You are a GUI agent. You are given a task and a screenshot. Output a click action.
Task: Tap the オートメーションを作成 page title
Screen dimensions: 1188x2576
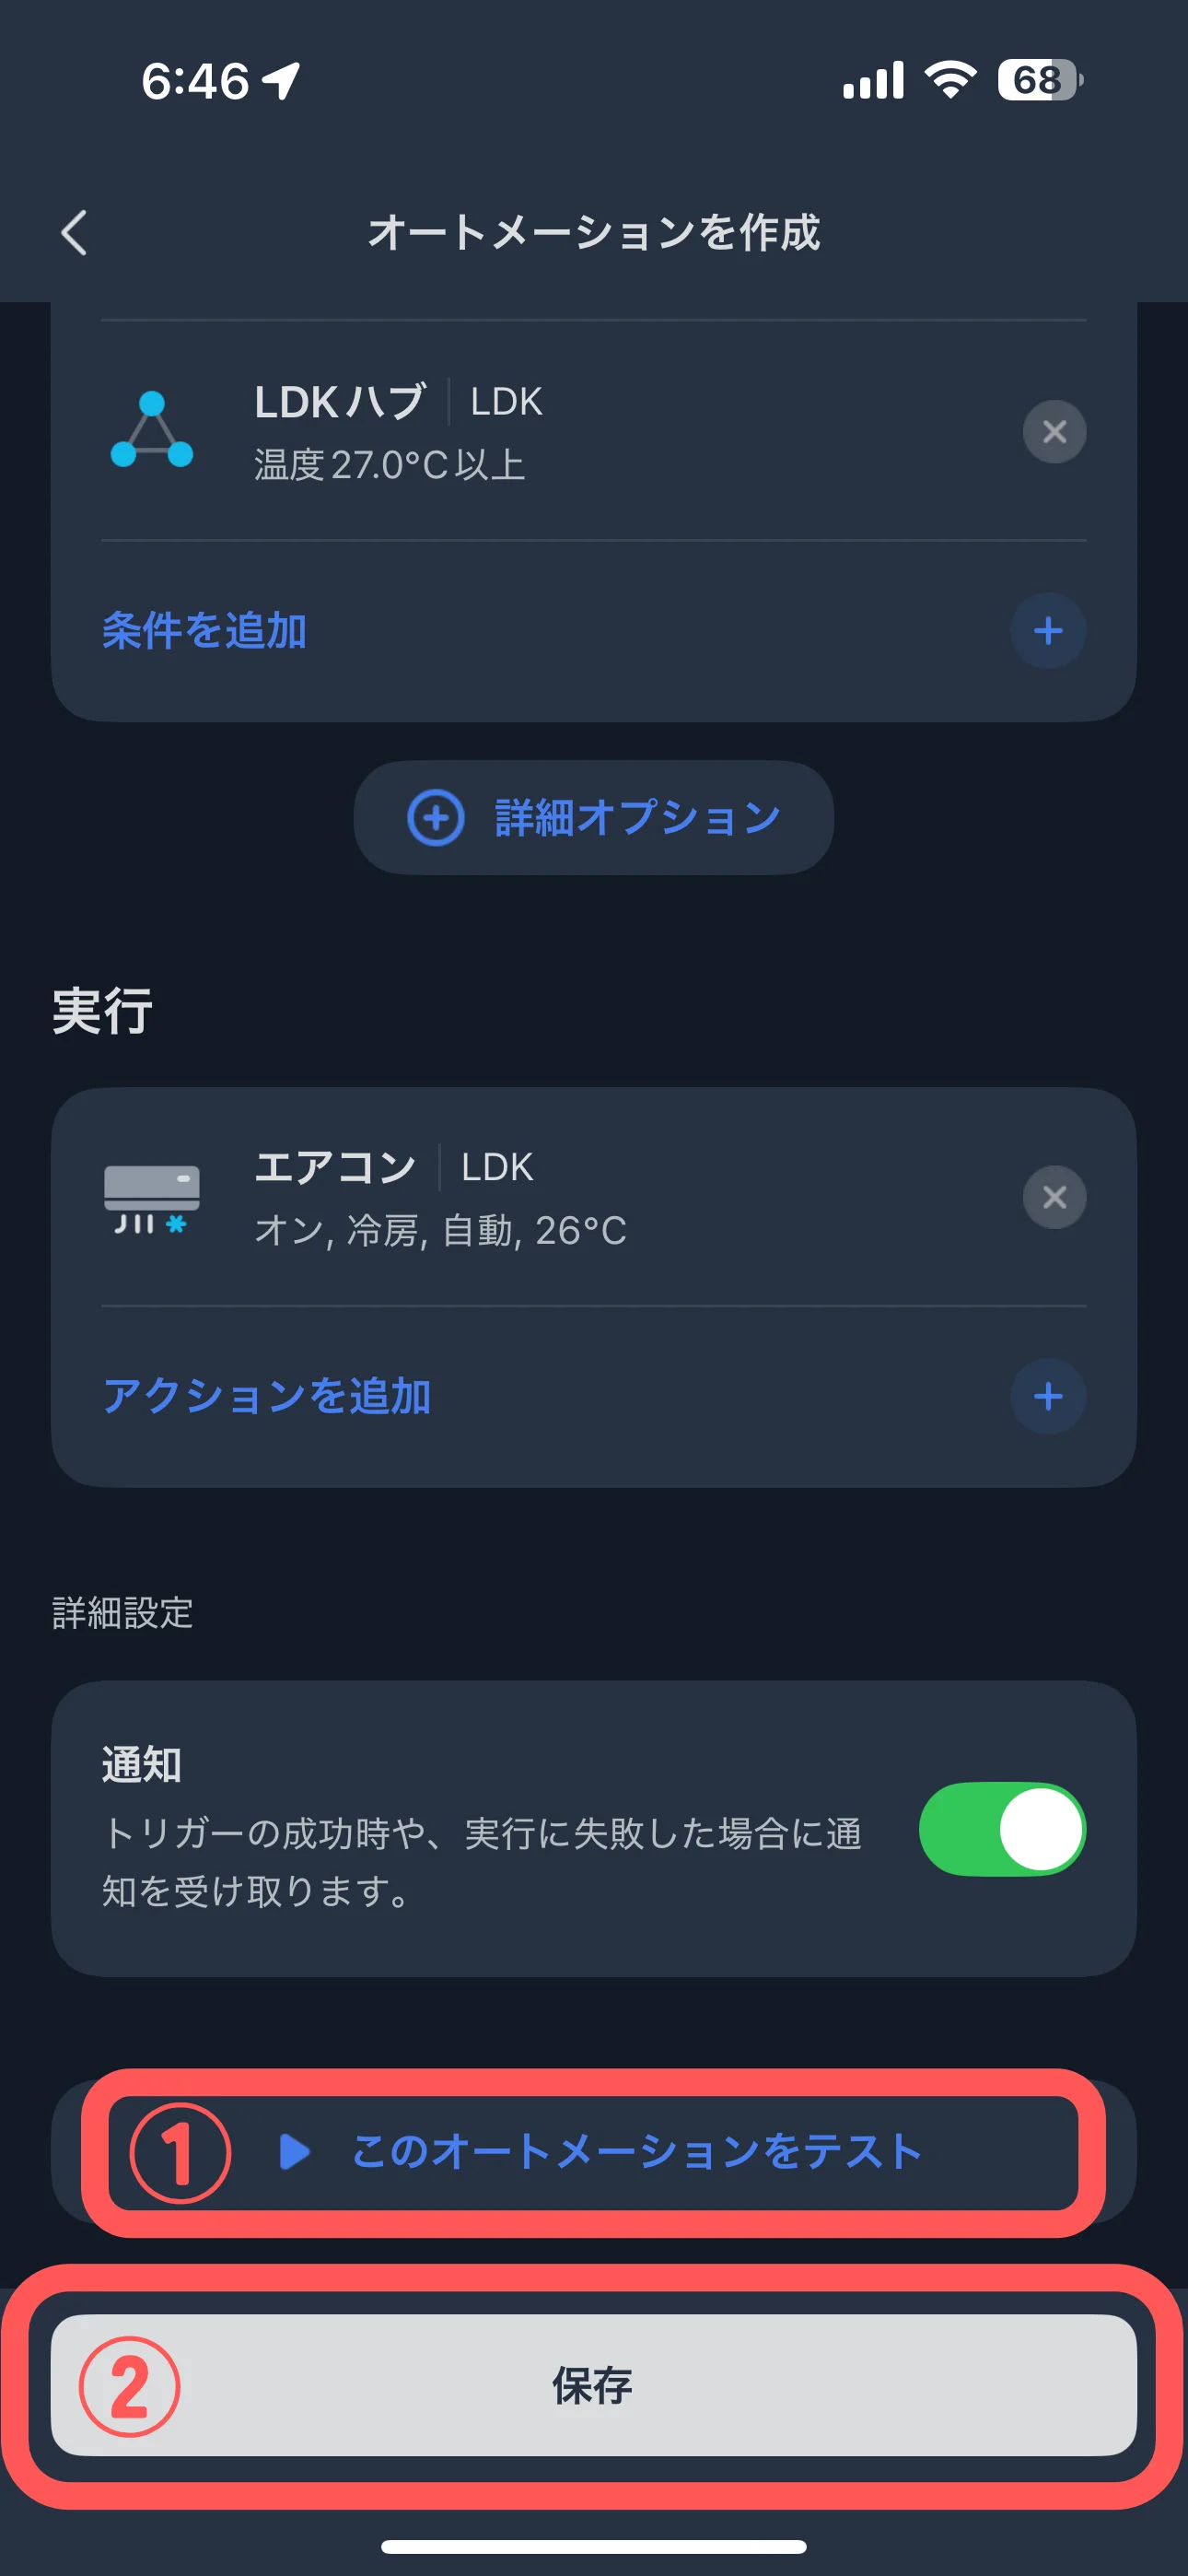[594, 233]
